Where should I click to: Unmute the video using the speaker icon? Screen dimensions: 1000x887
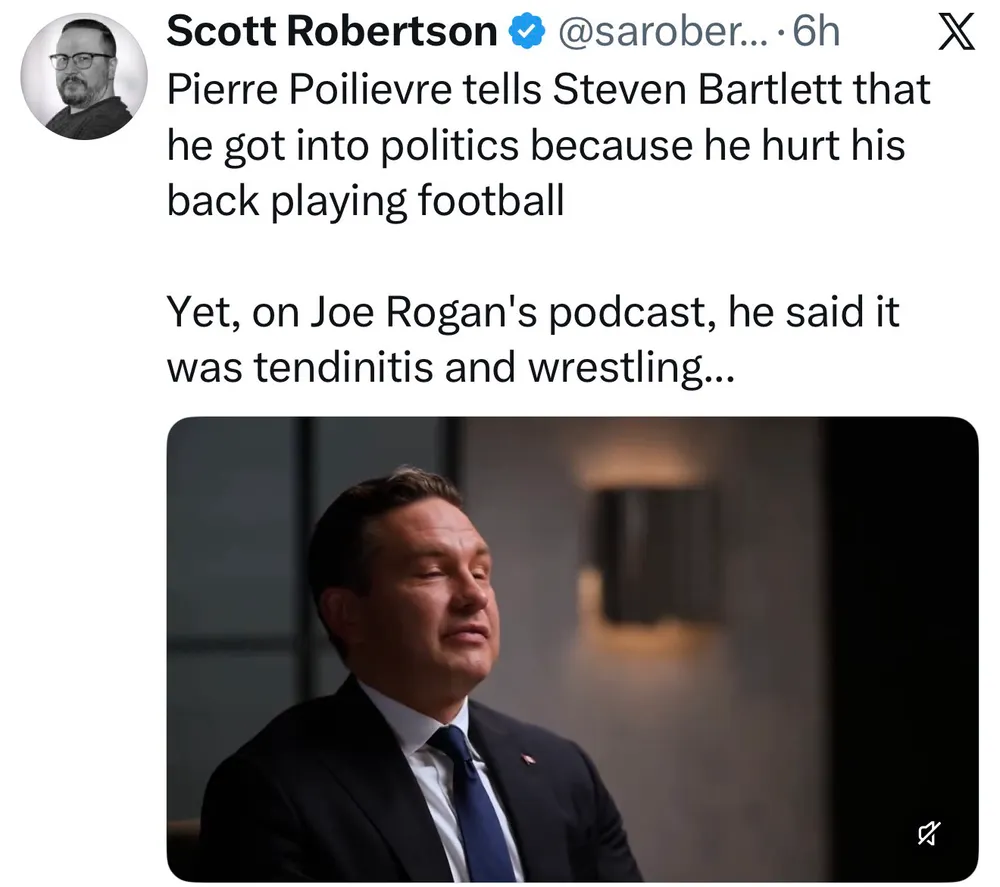[x=929, y=830]
